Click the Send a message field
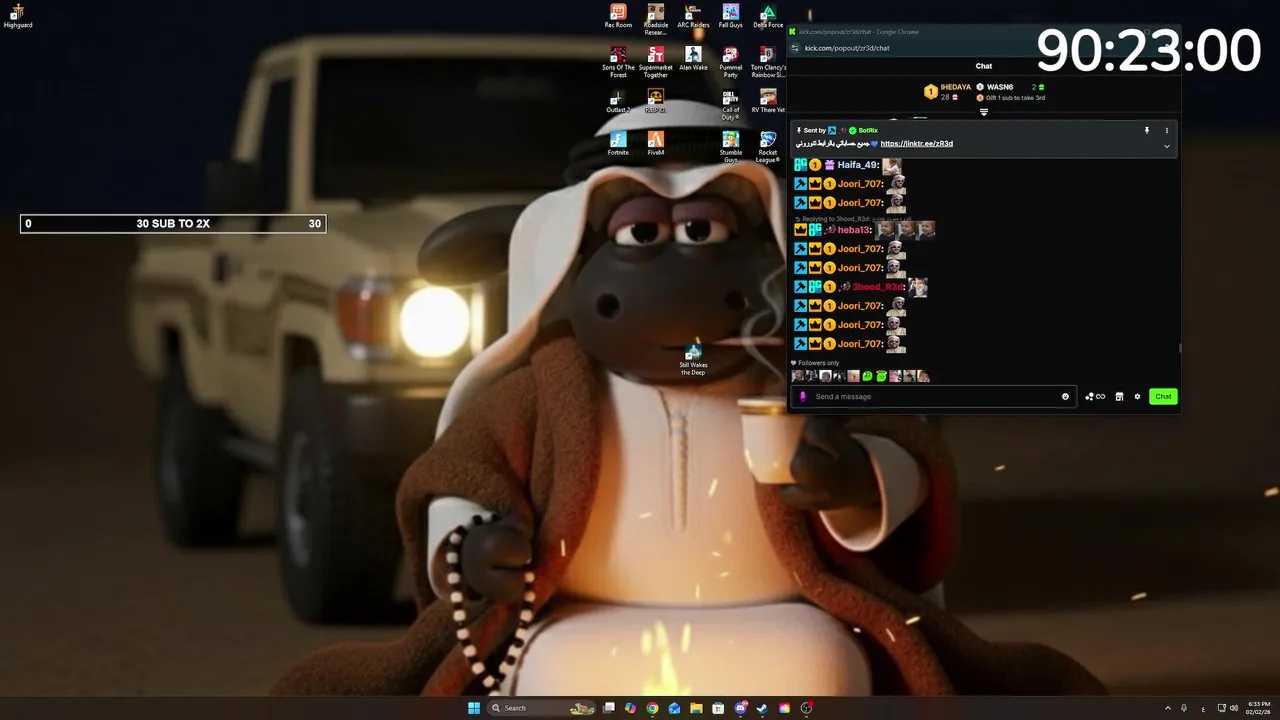 (933, 397)
